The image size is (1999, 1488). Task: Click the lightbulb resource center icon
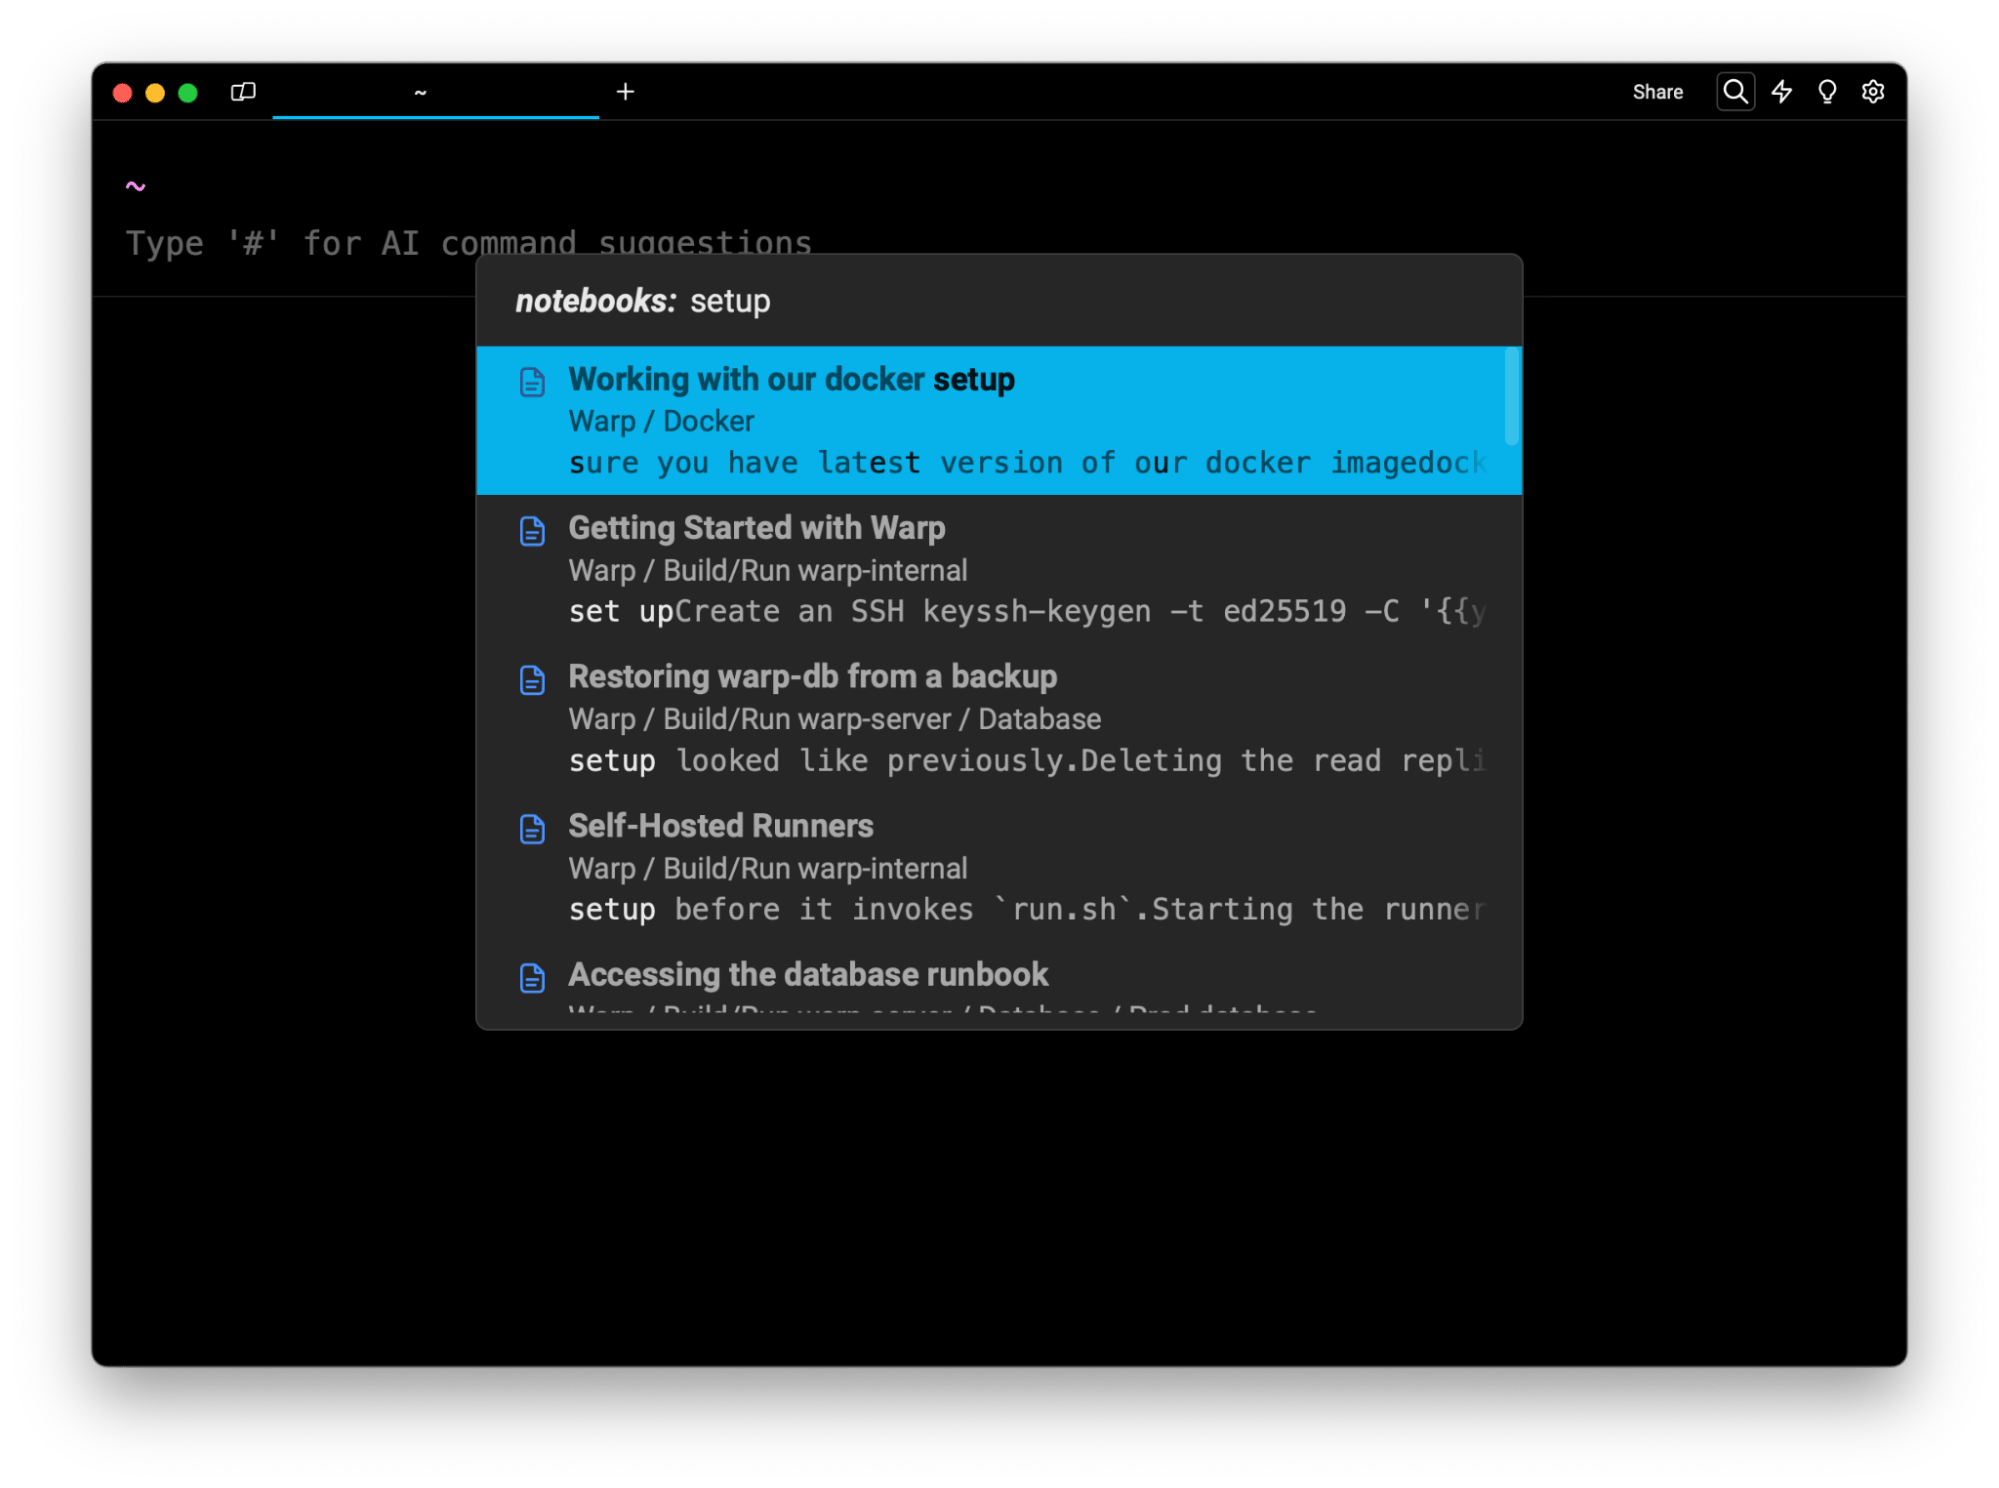tap(1826, 92)
